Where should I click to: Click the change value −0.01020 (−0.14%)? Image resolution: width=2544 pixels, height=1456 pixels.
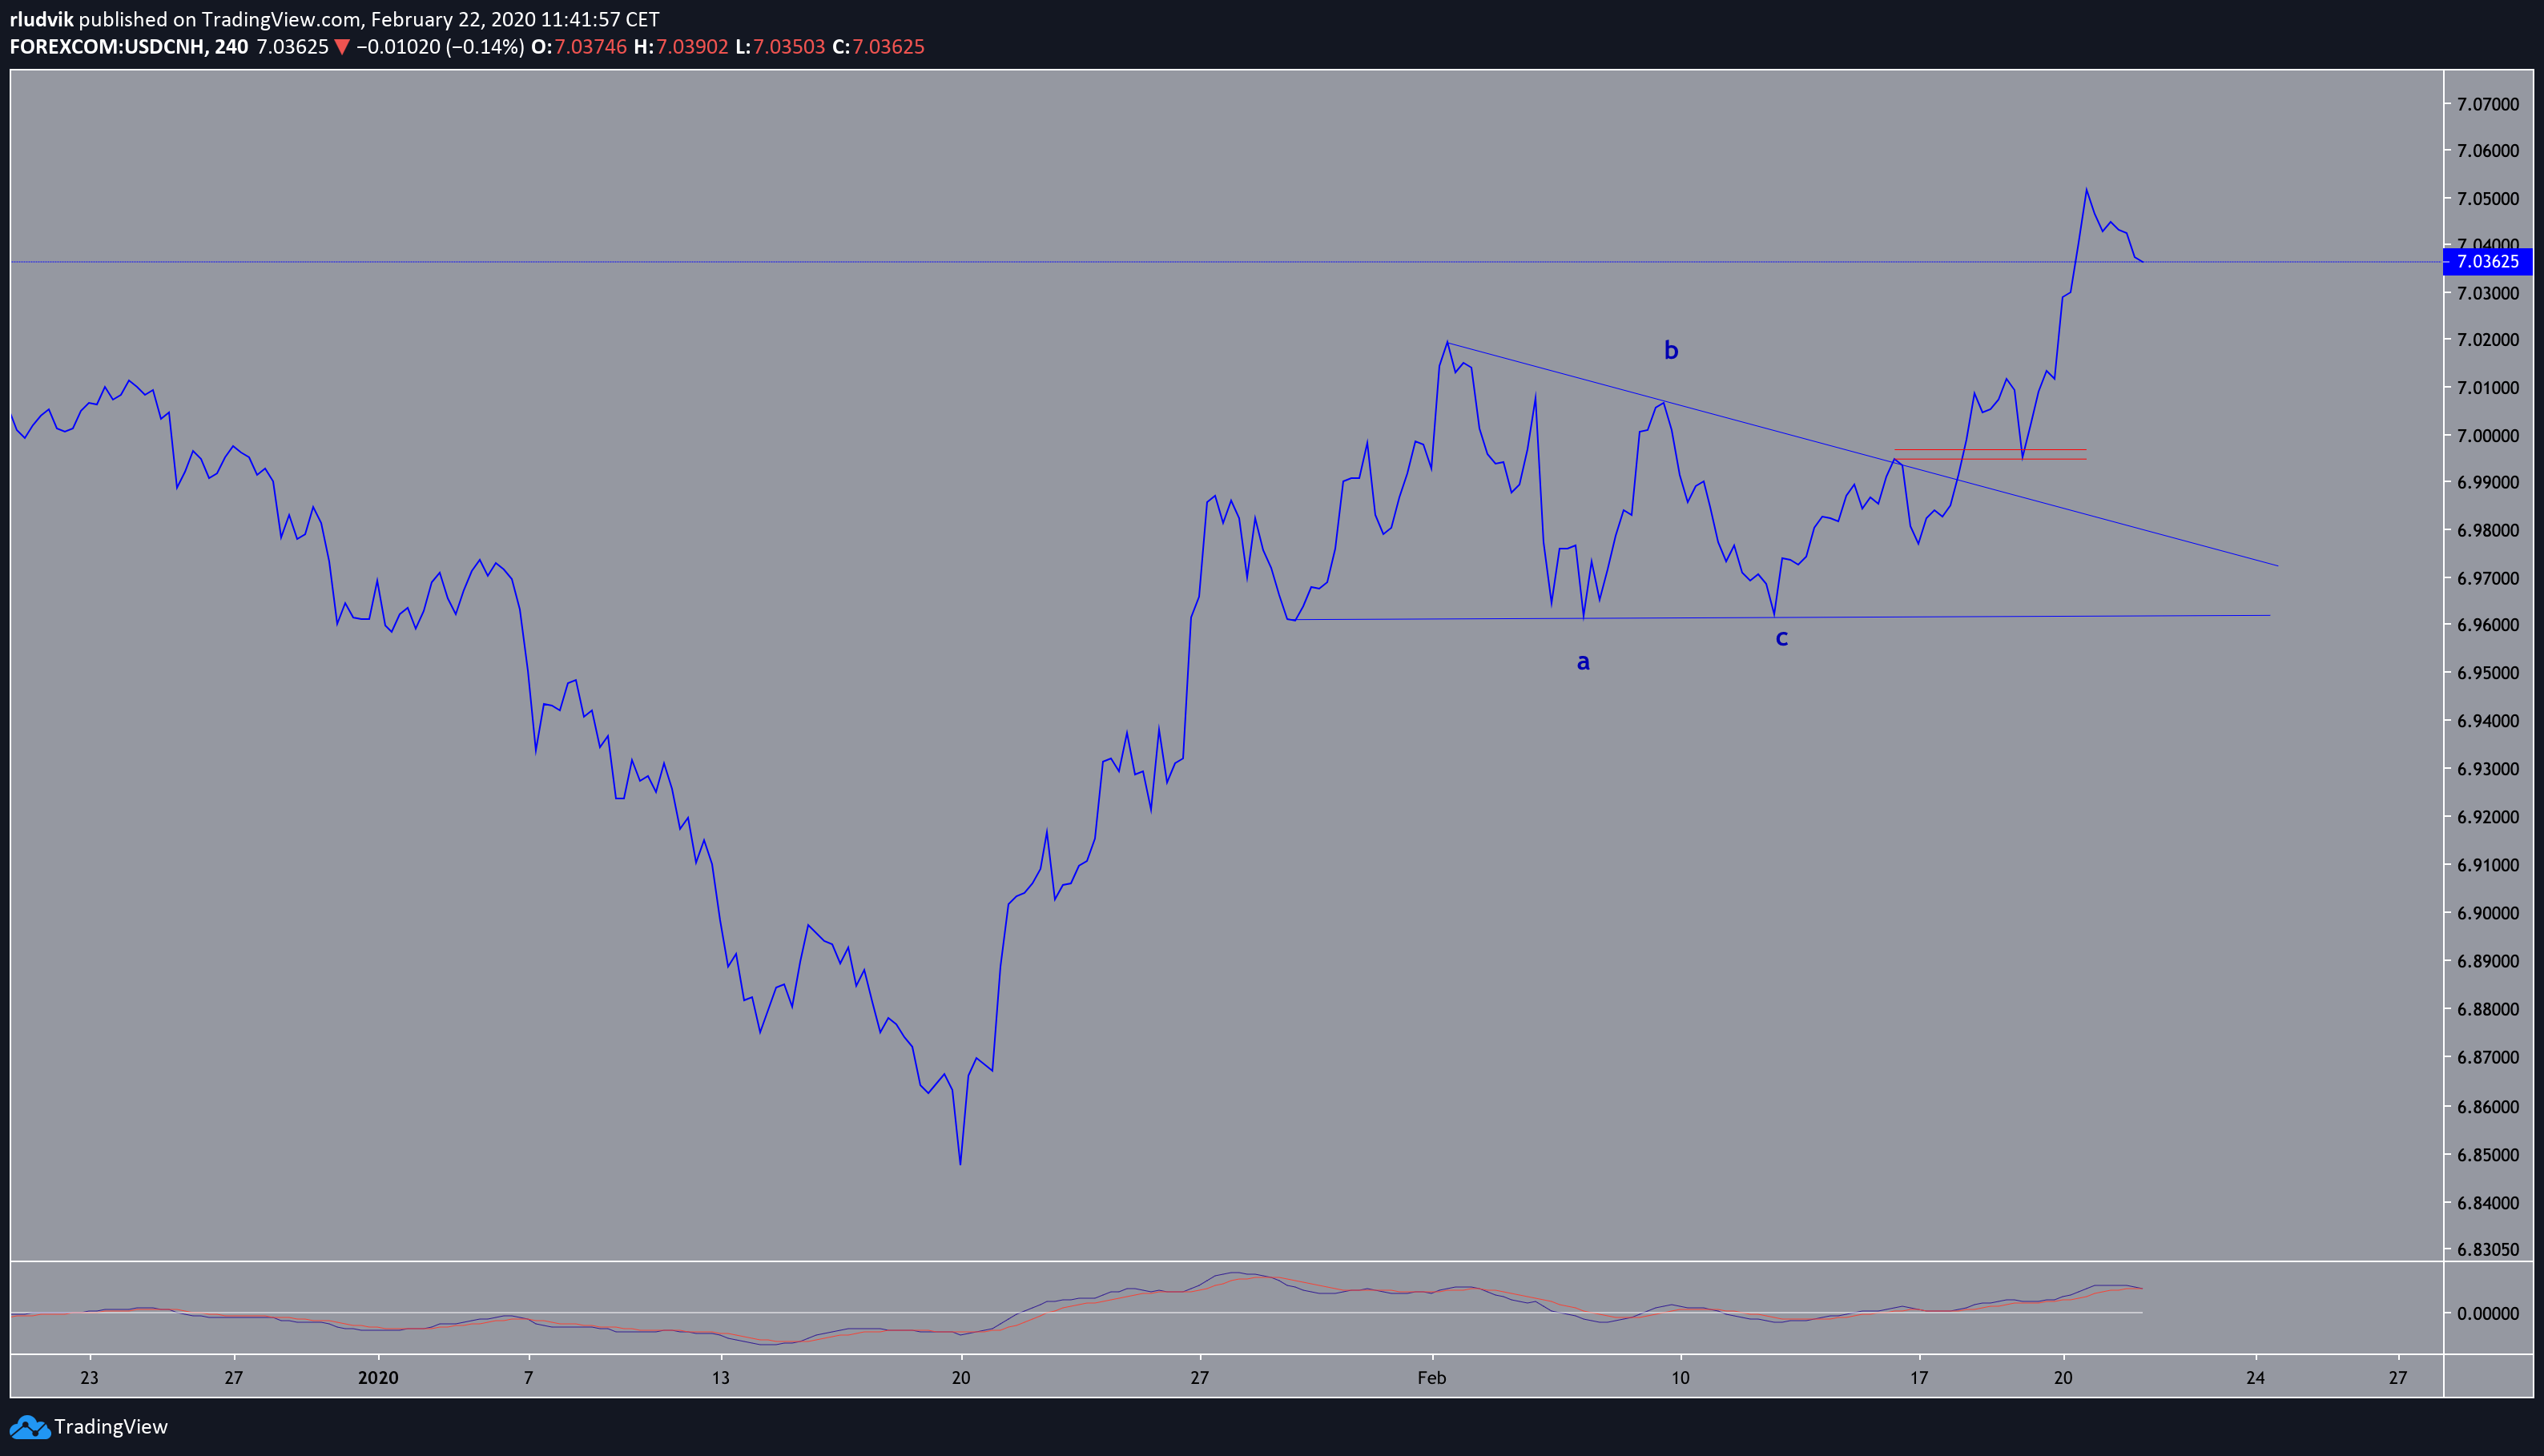[440, 47]
